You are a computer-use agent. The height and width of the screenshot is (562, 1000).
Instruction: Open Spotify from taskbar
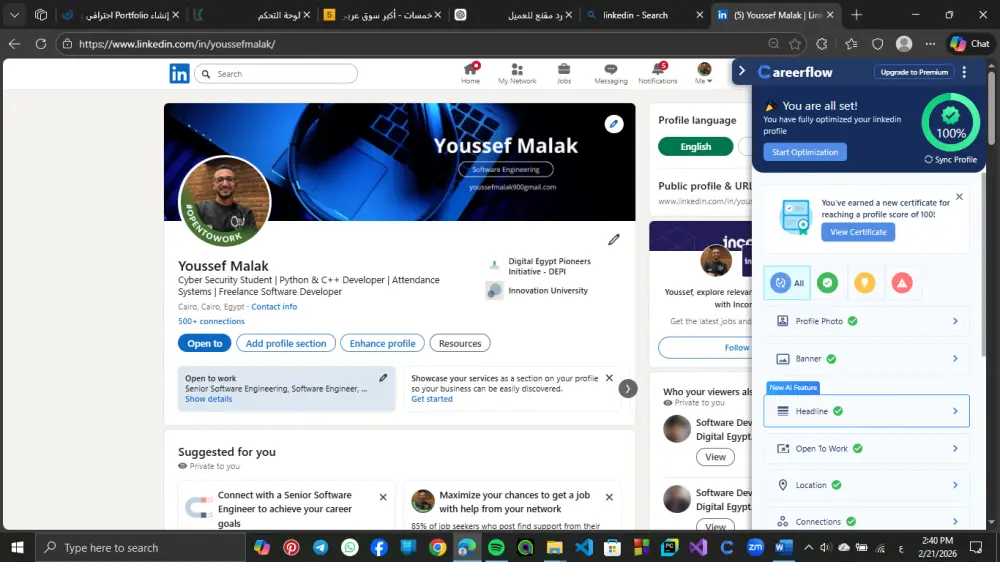pos(496,547)
